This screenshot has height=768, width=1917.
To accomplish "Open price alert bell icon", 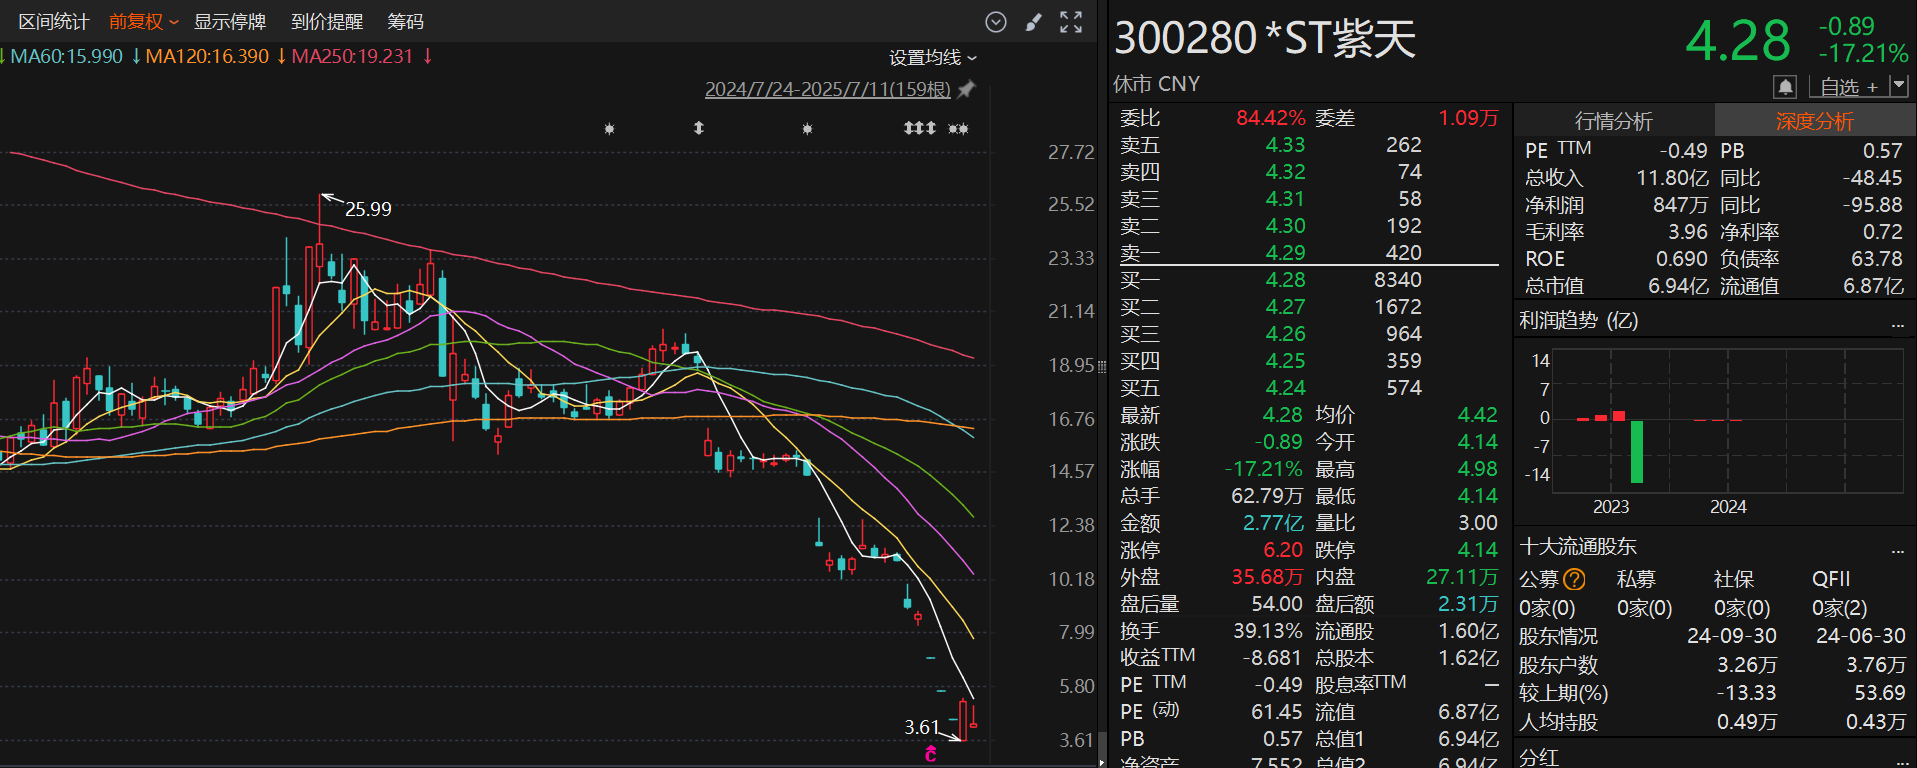I will click(1784, 87).
